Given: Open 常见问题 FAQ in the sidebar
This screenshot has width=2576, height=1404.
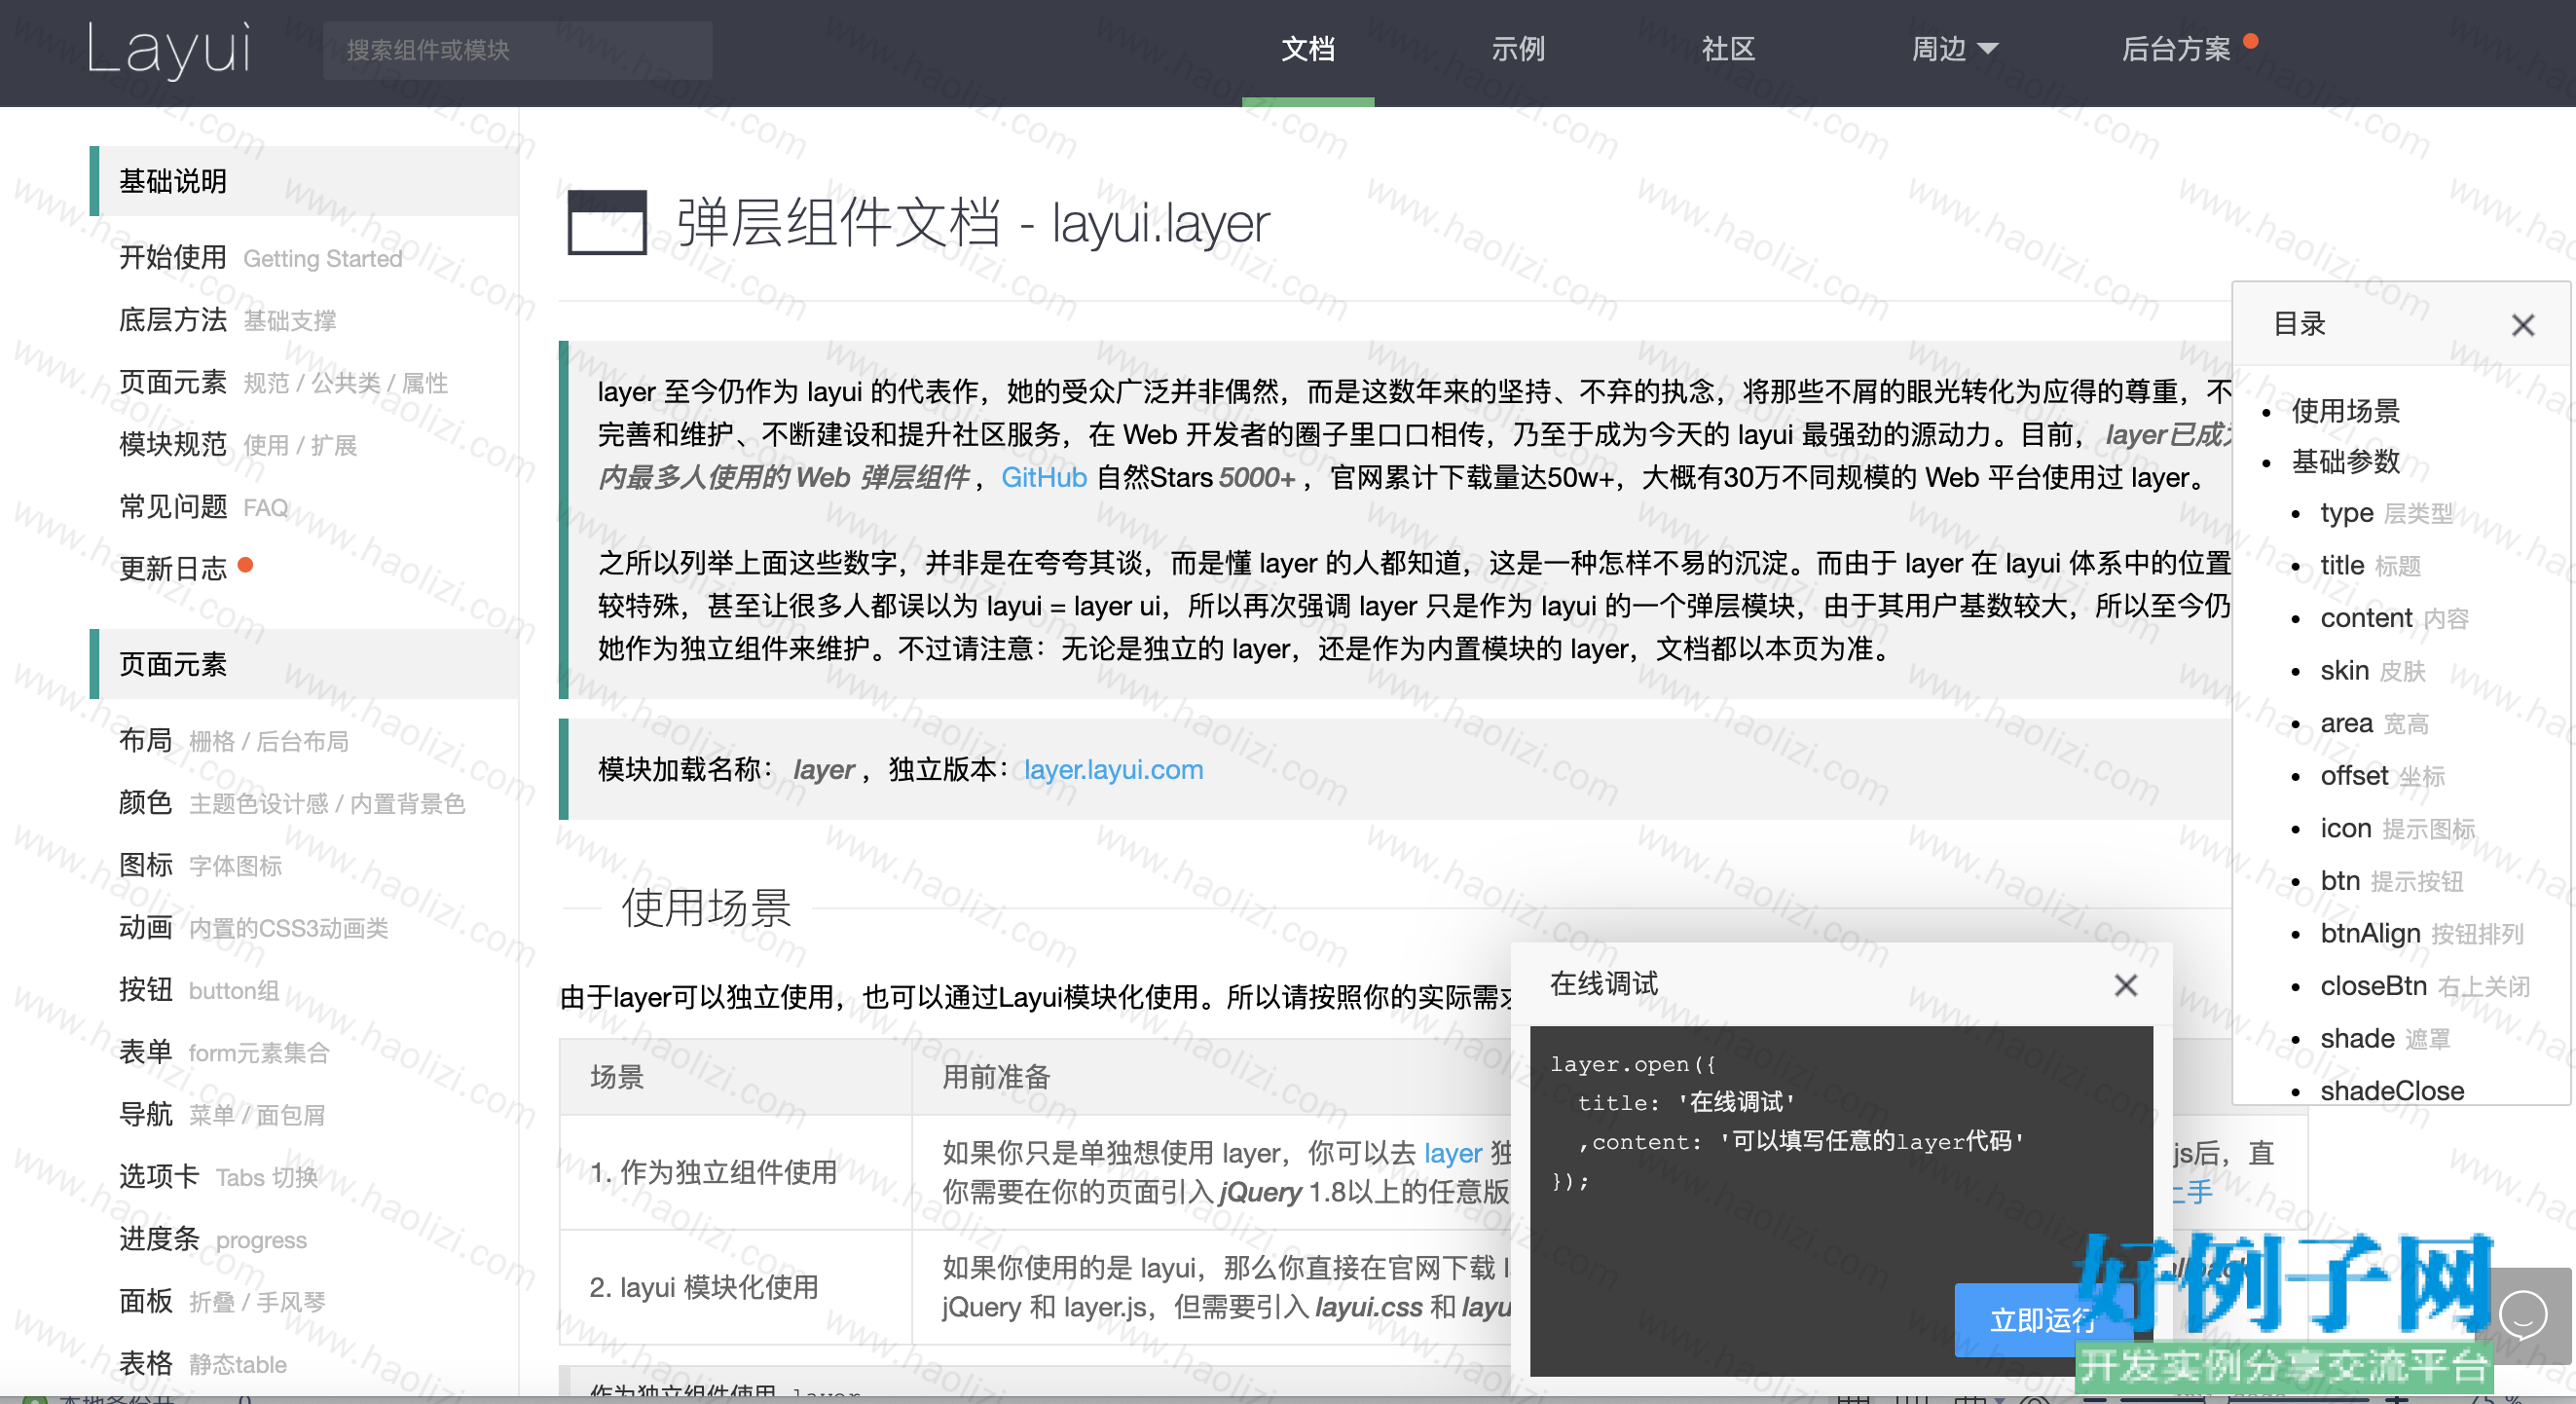Looking at the screenshot, I should [x=204, y=507].
